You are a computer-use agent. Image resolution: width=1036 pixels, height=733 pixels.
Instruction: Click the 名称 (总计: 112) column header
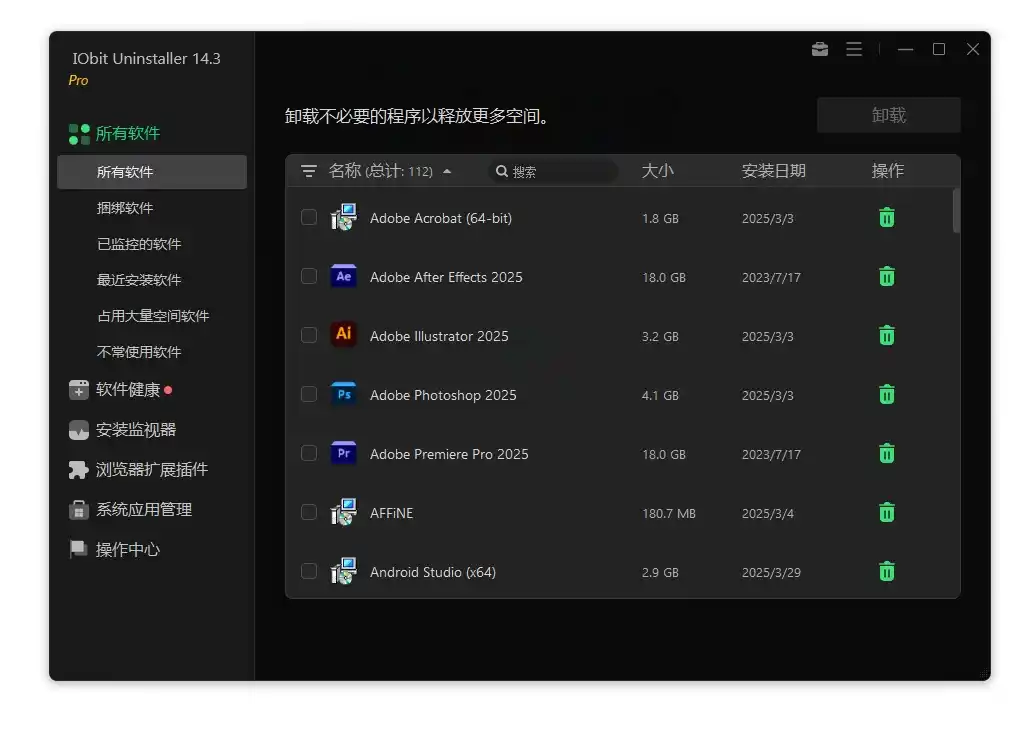pos(381,171)
